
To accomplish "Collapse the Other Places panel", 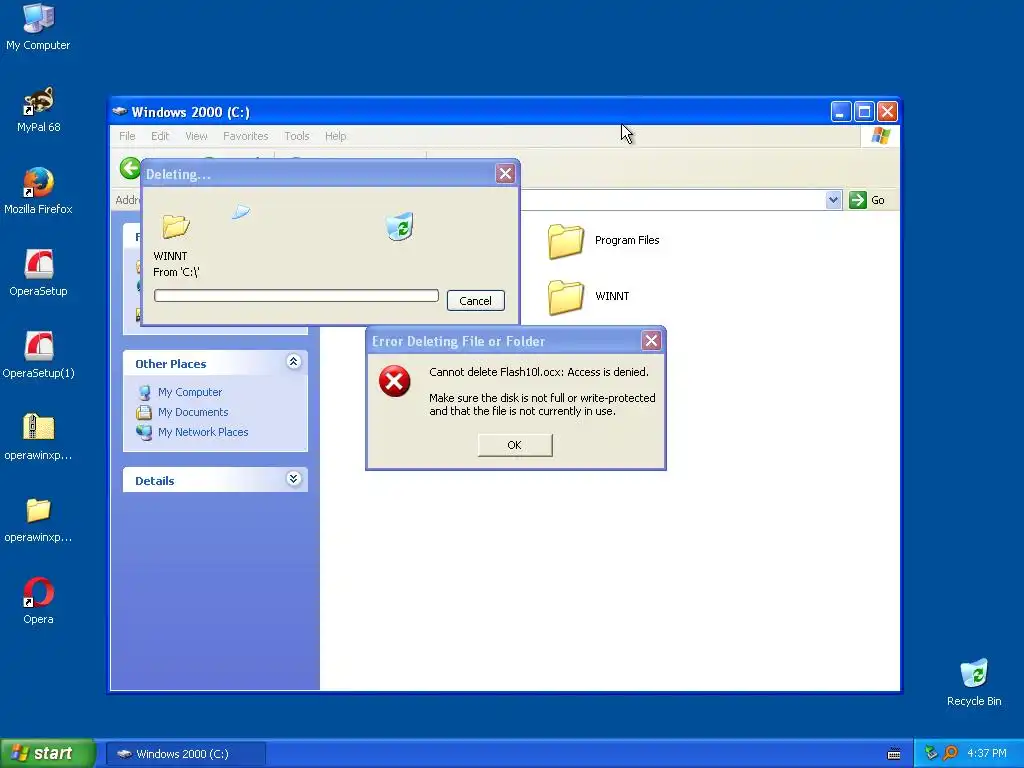I will coord(293,362).
